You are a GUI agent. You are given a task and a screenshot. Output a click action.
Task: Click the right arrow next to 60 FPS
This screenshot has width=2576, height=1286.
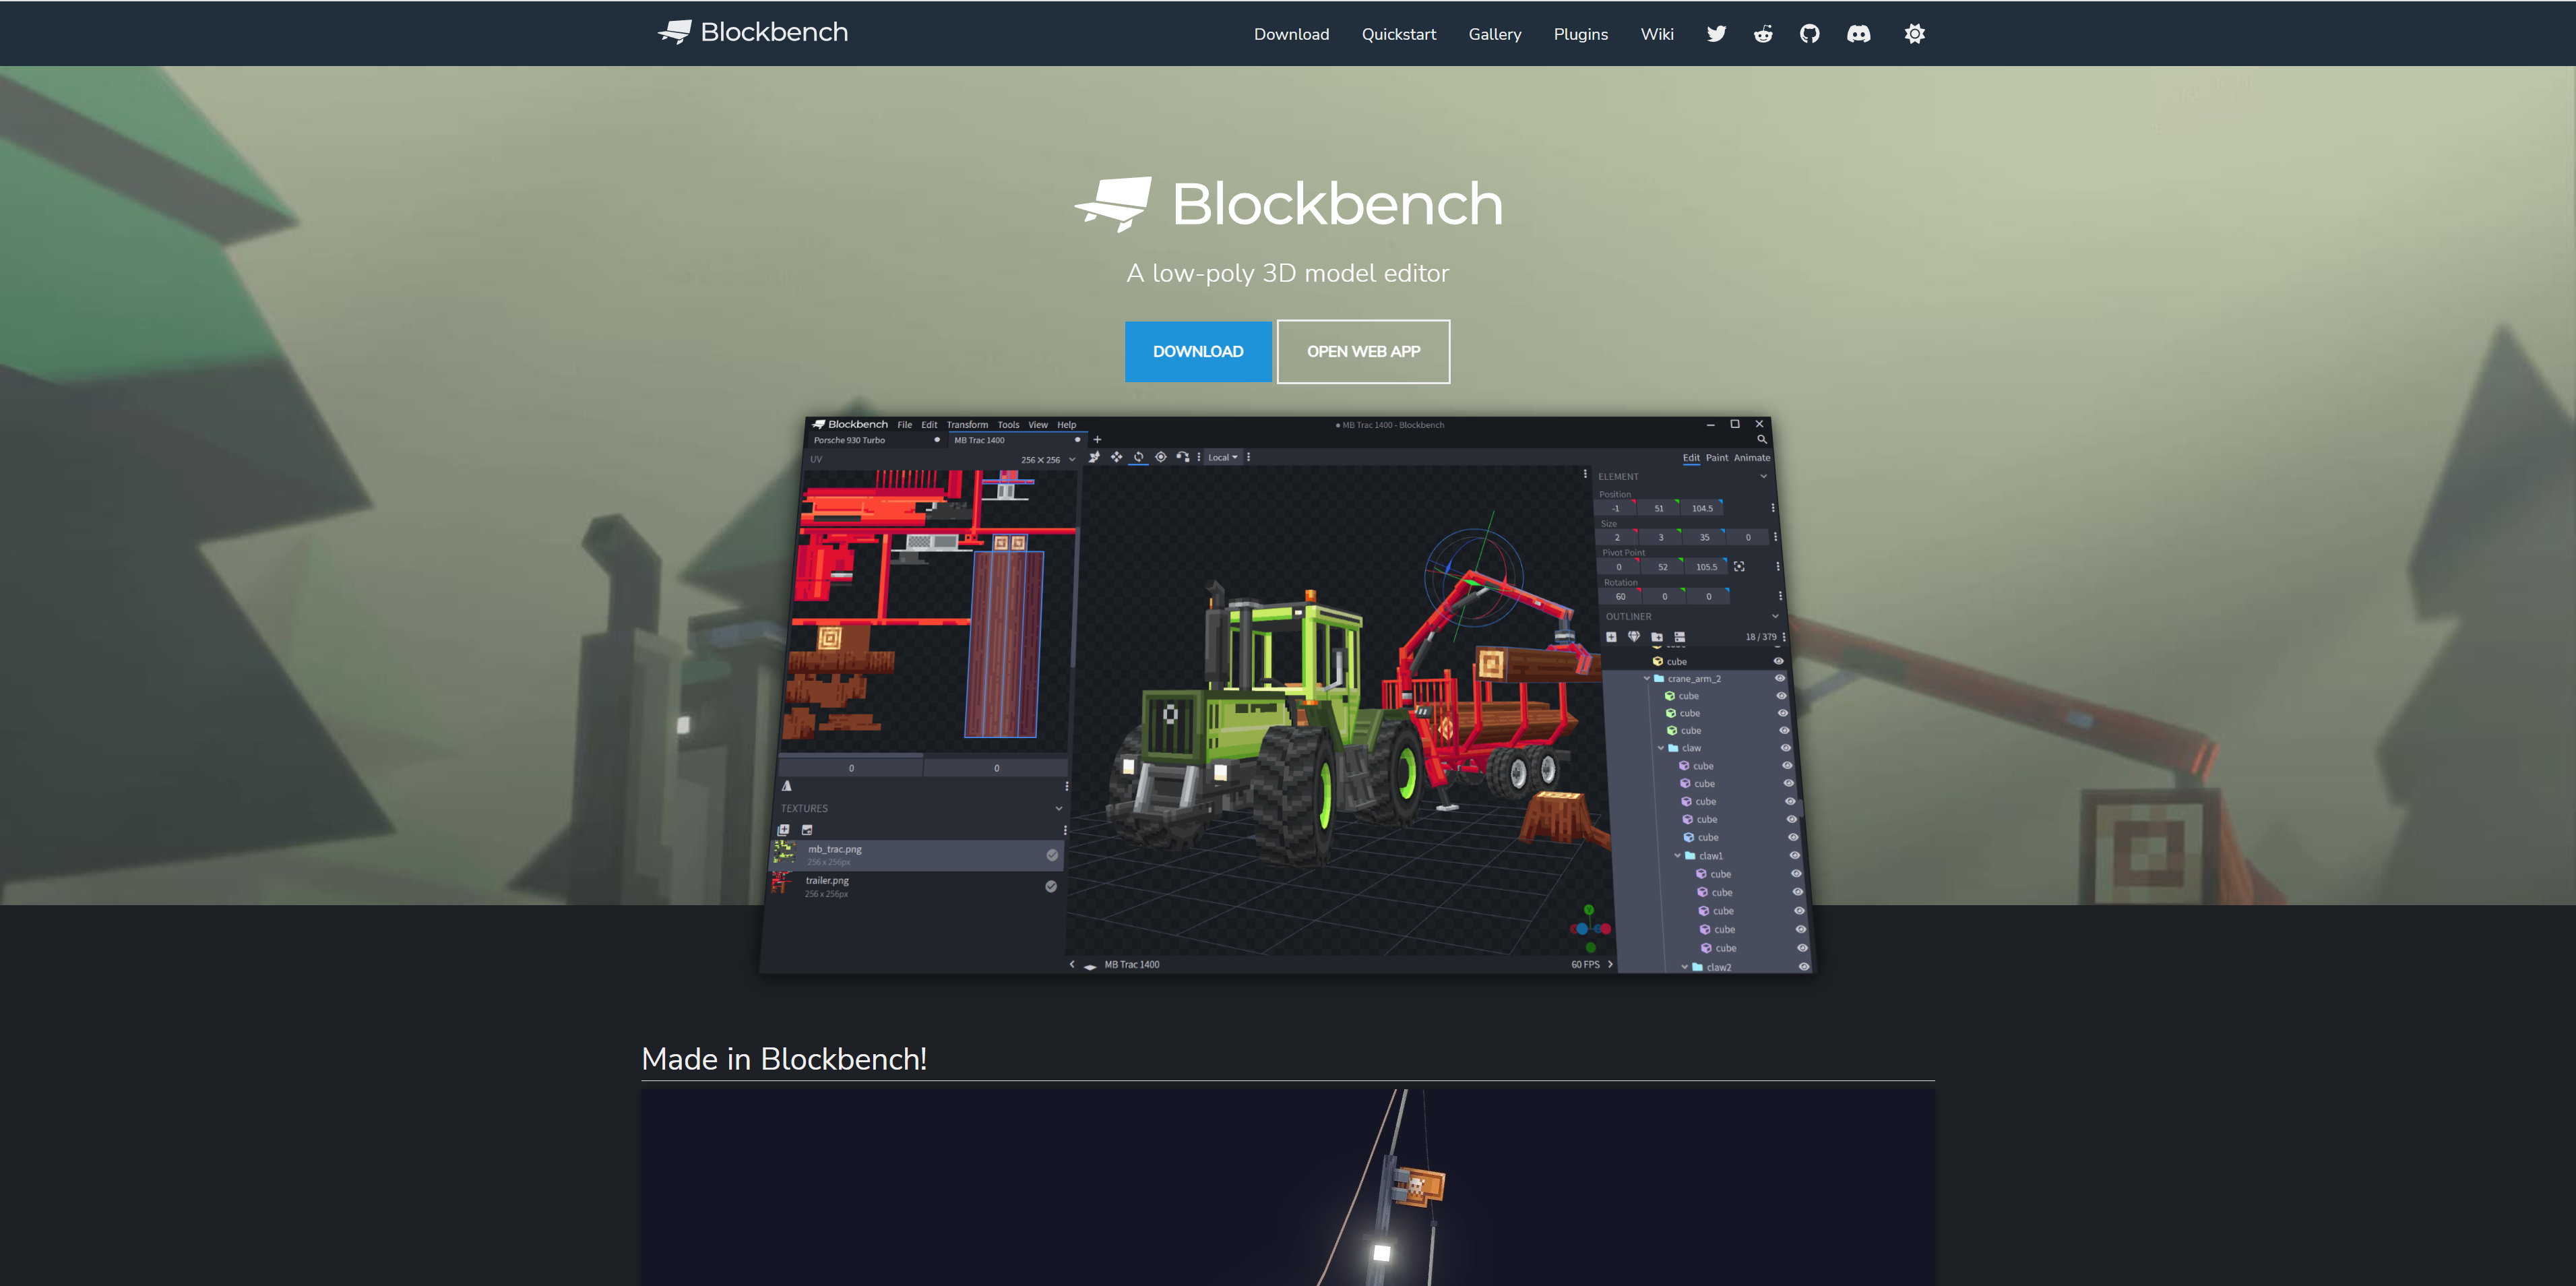click(x=1610, y=964)
